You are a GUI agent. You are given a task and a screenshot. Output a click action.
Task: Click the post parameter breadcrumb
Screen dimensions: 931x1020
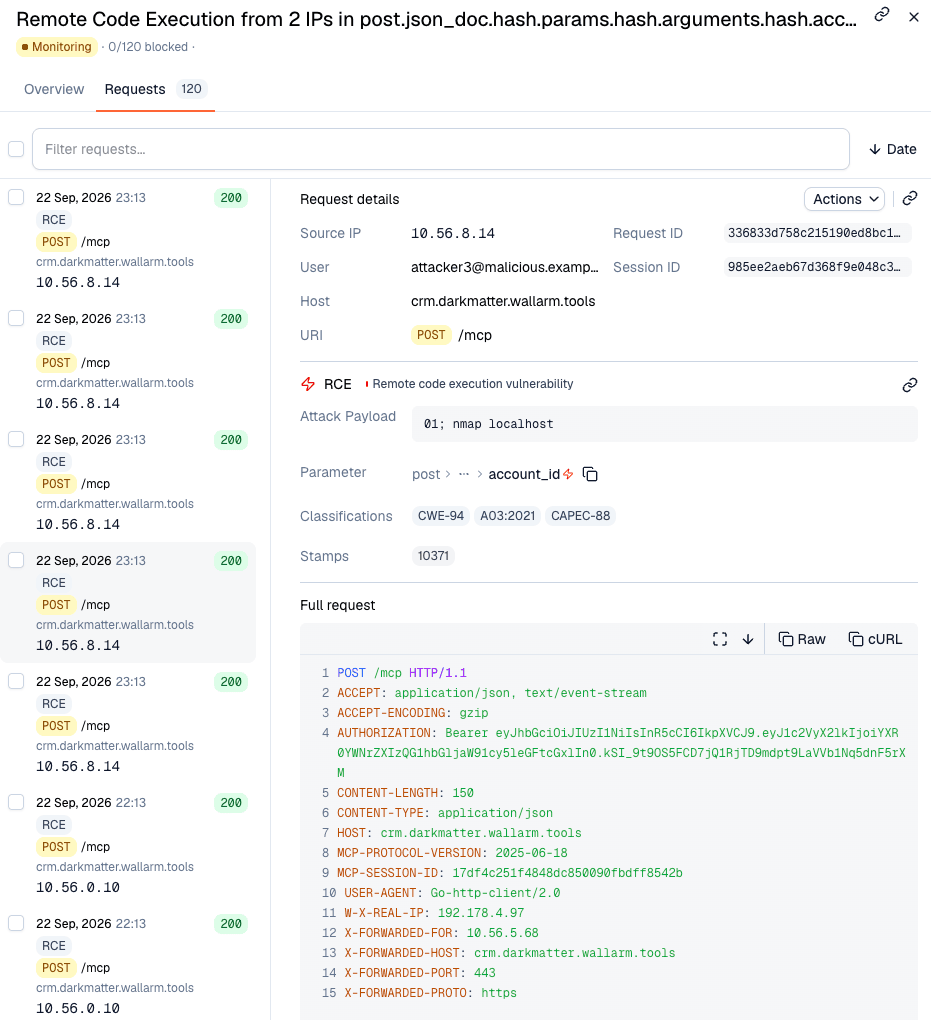click(426, 474)
